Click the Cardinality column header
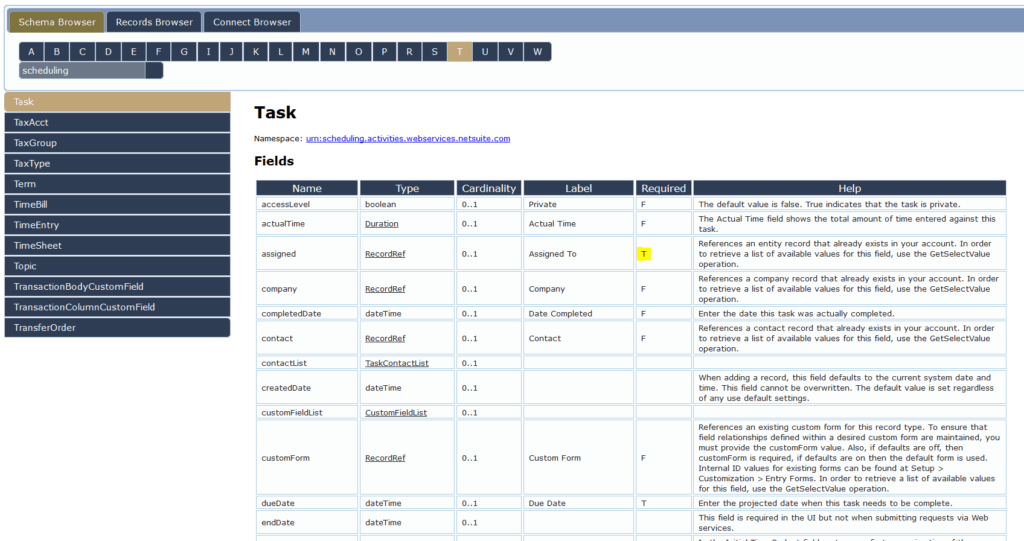Image resolution: width=1024 pixels, height=541 pixels. 488,188
